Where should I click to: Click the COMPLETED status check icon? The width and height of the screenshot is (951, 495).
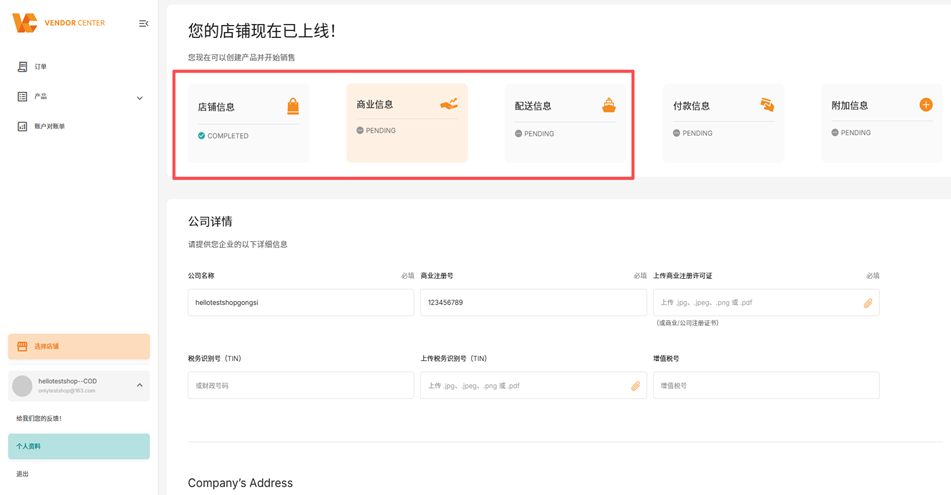(201, 136)
